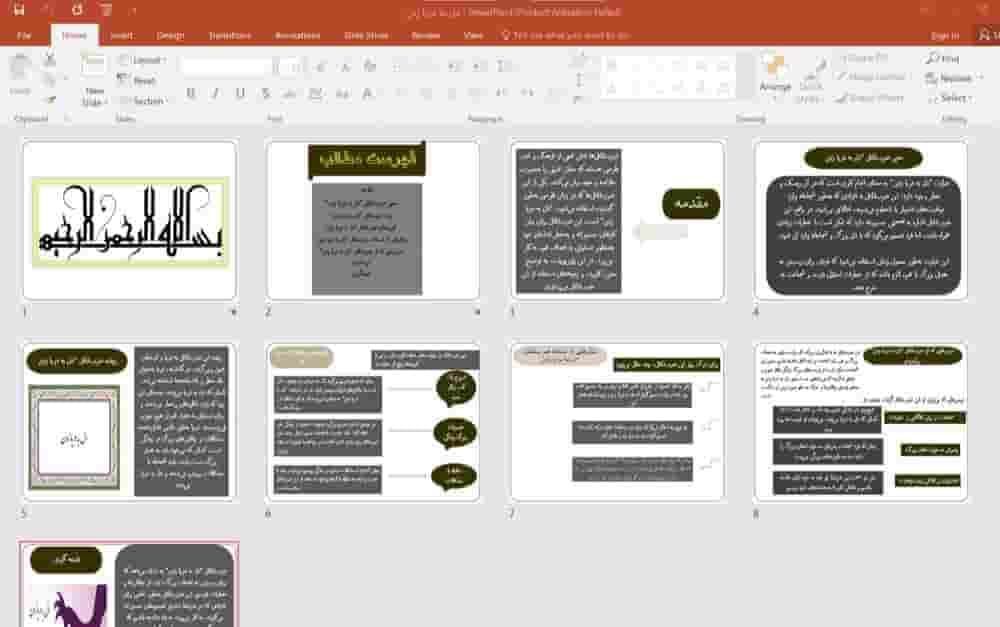Image resolution: width=1000 pixels, height=627 pixels.
Task: Expand the Section dropdown
Action: [x=143, y=101]
